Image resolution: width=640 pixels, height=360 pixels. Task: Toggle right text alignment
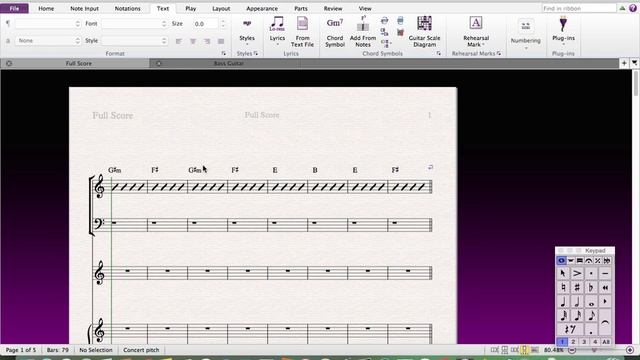click(x=207, y=41)
